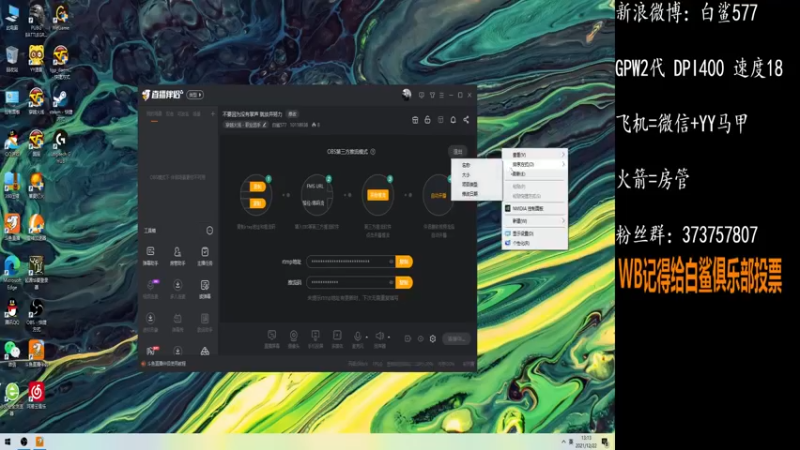800x450 pixels.
Task: Click the share icon in the room header
Action: pos(466,119)
